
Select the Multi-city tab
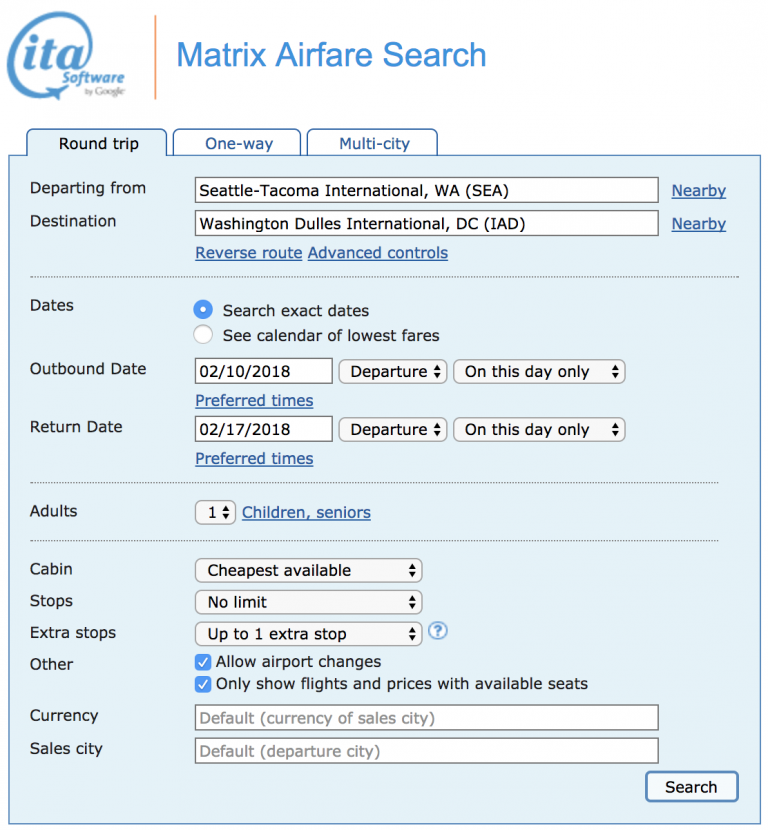[372, 143]
